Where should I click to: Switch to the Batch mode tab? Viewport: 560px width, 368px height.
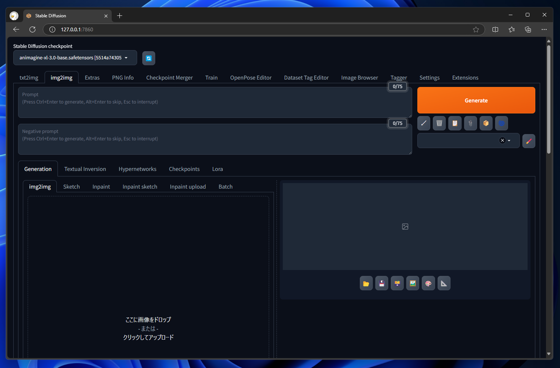[226, 187]
